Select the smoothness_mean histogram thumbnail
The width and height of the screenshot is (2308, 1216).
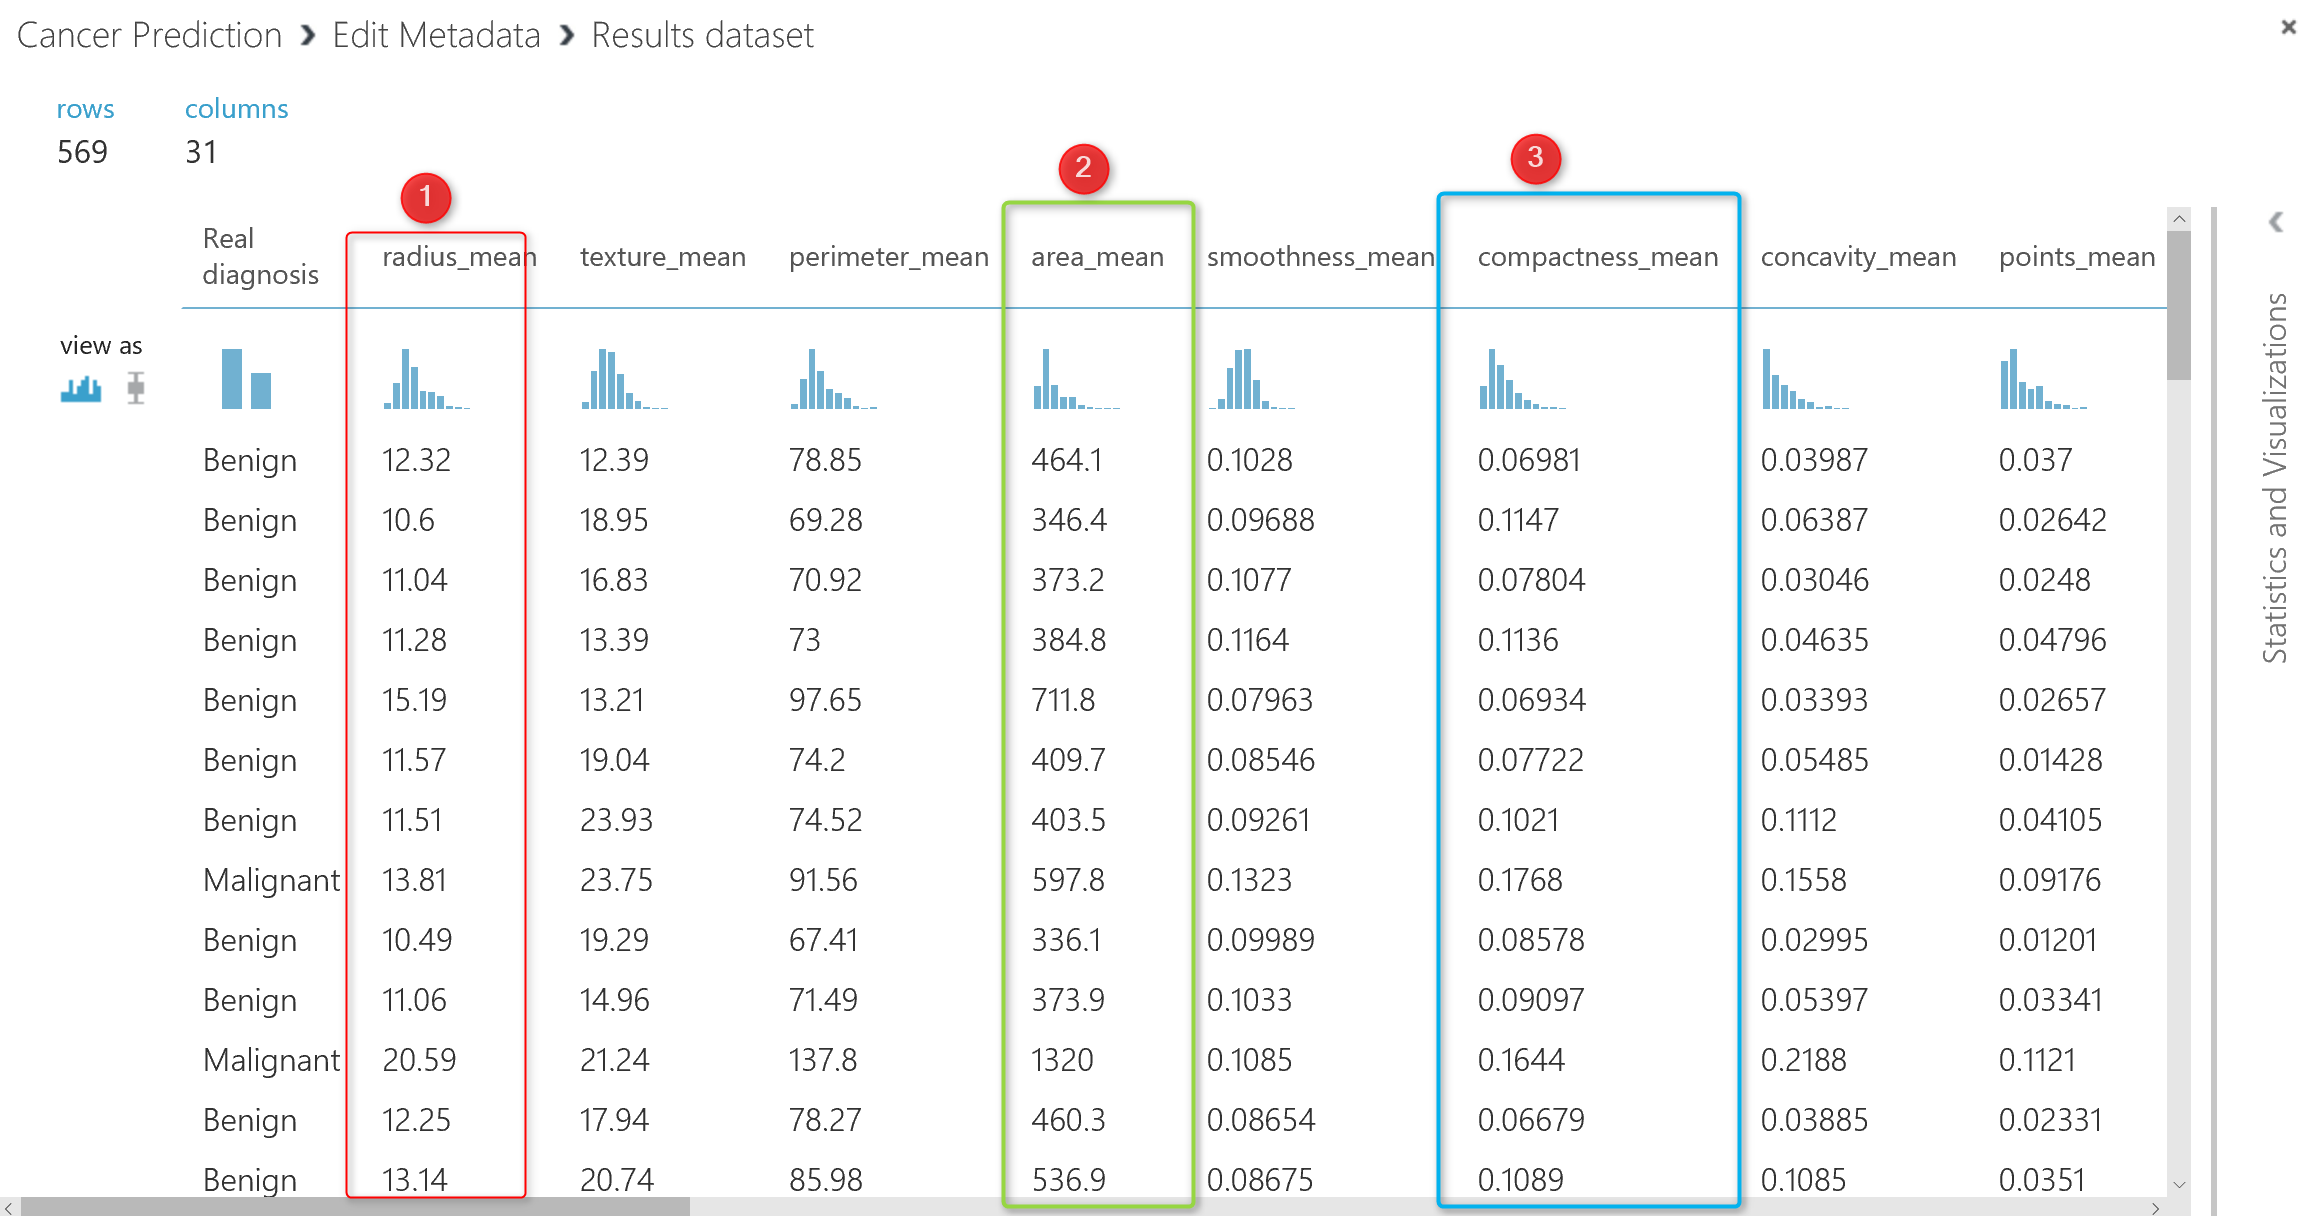point(1250,379)
